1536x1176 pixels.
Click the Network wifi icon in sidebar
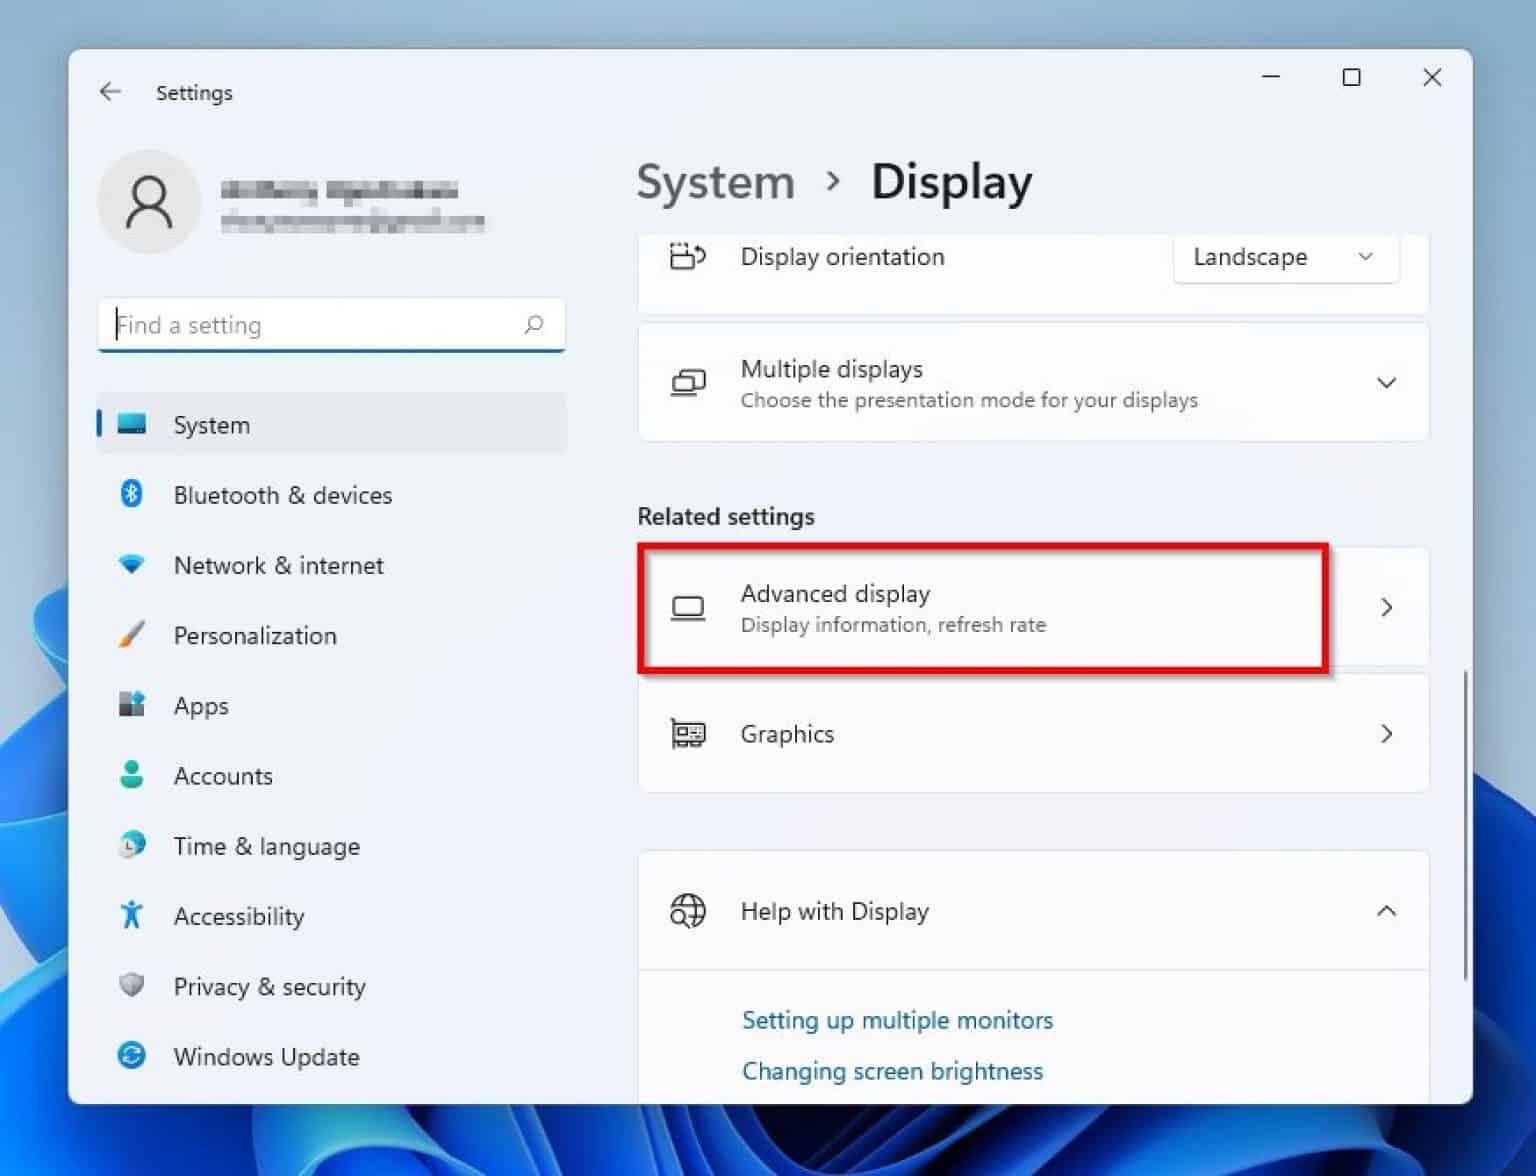pyautogui.click(x=132, y=564)
